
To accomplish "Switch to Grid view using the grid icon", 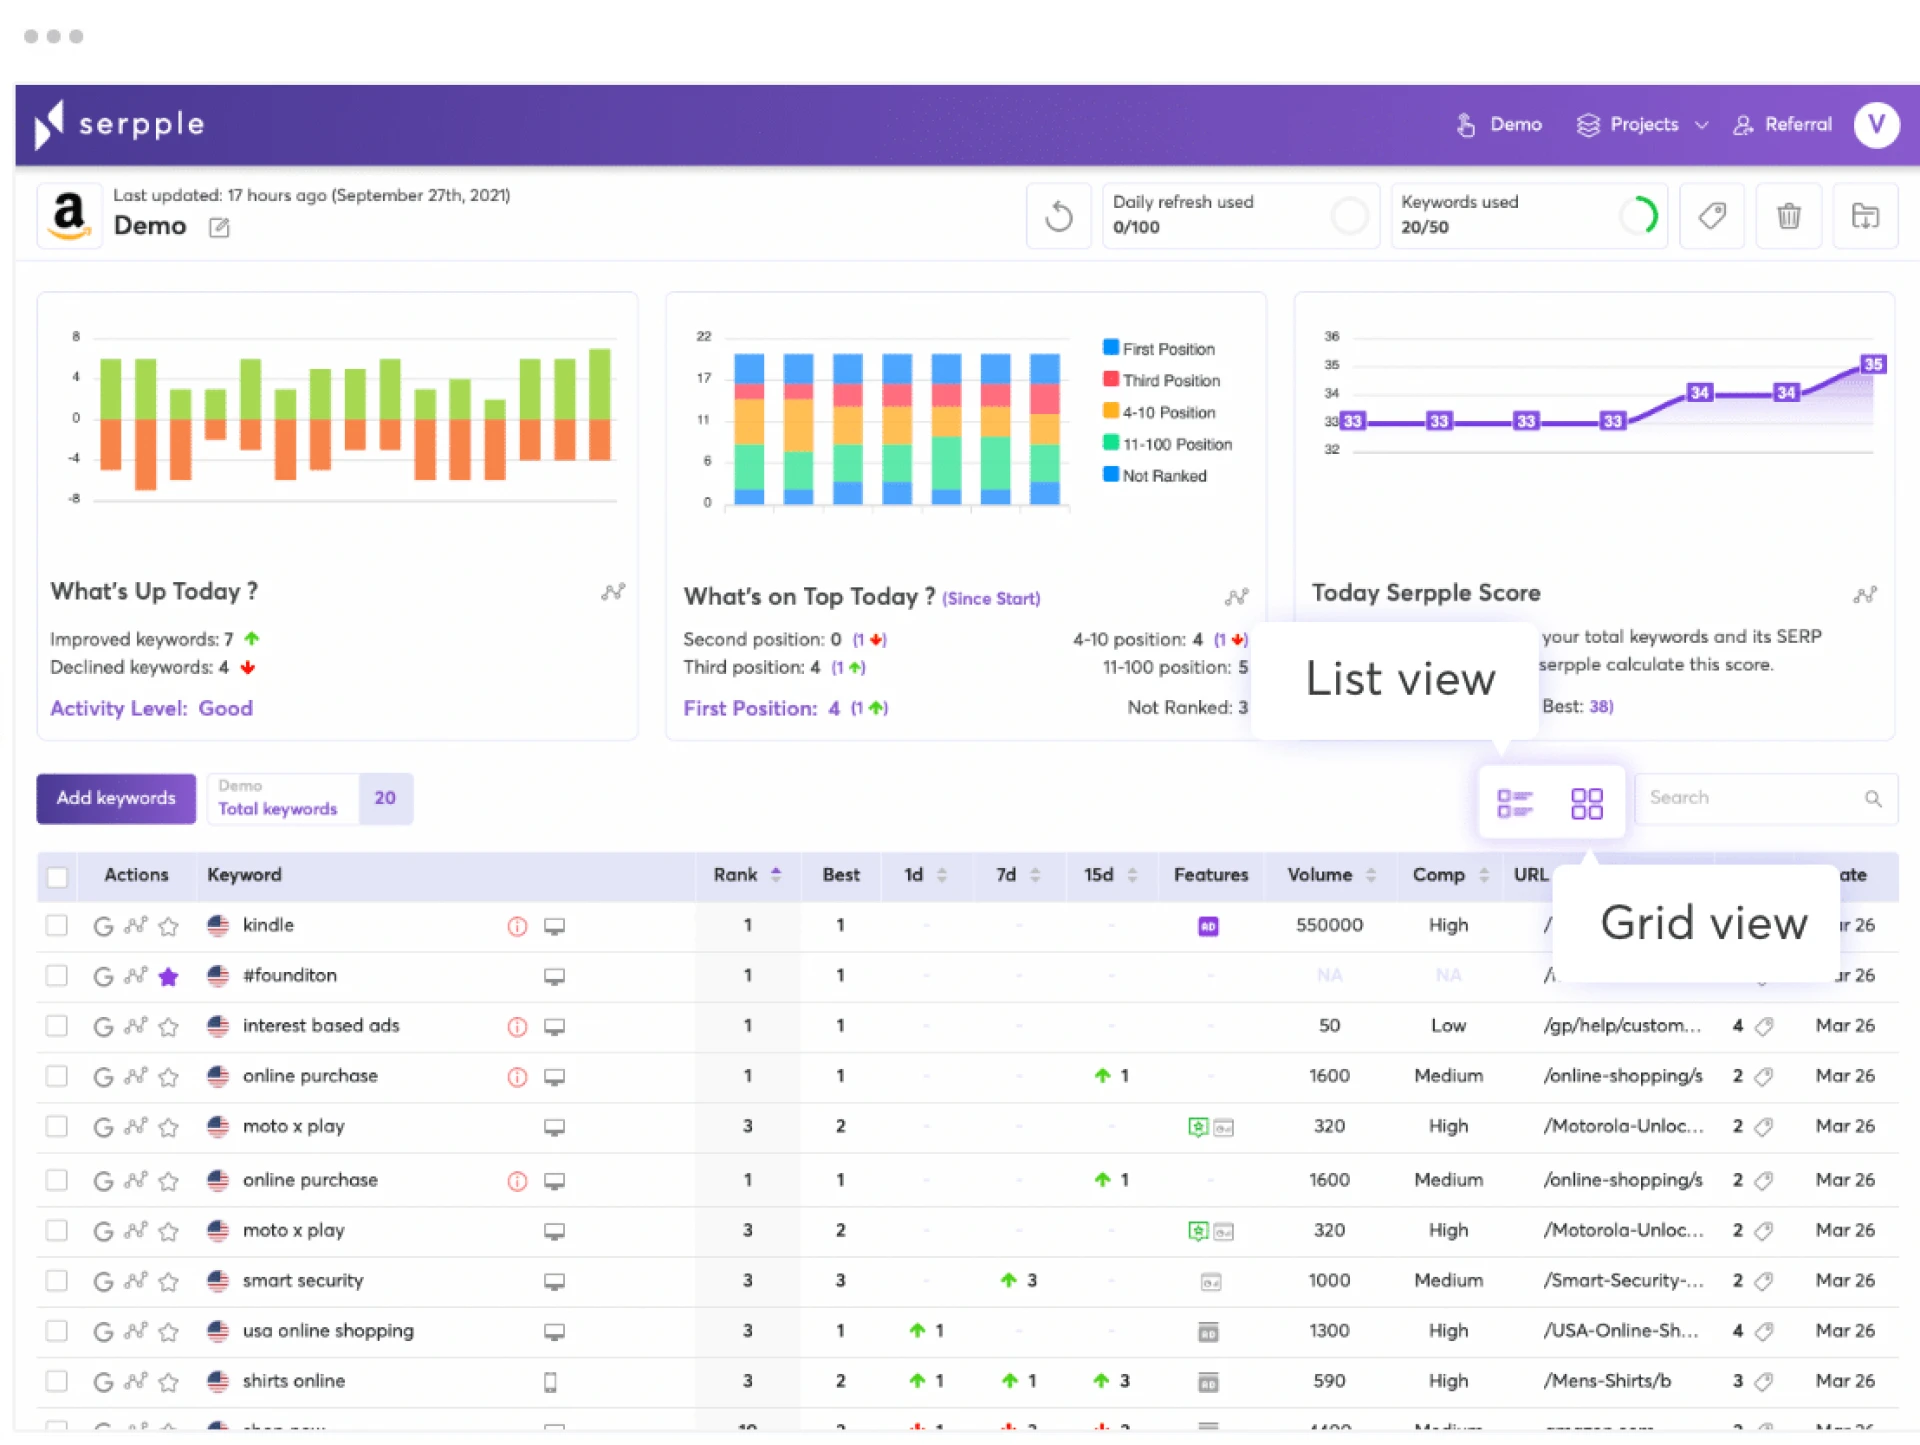I will (1587, 801).
